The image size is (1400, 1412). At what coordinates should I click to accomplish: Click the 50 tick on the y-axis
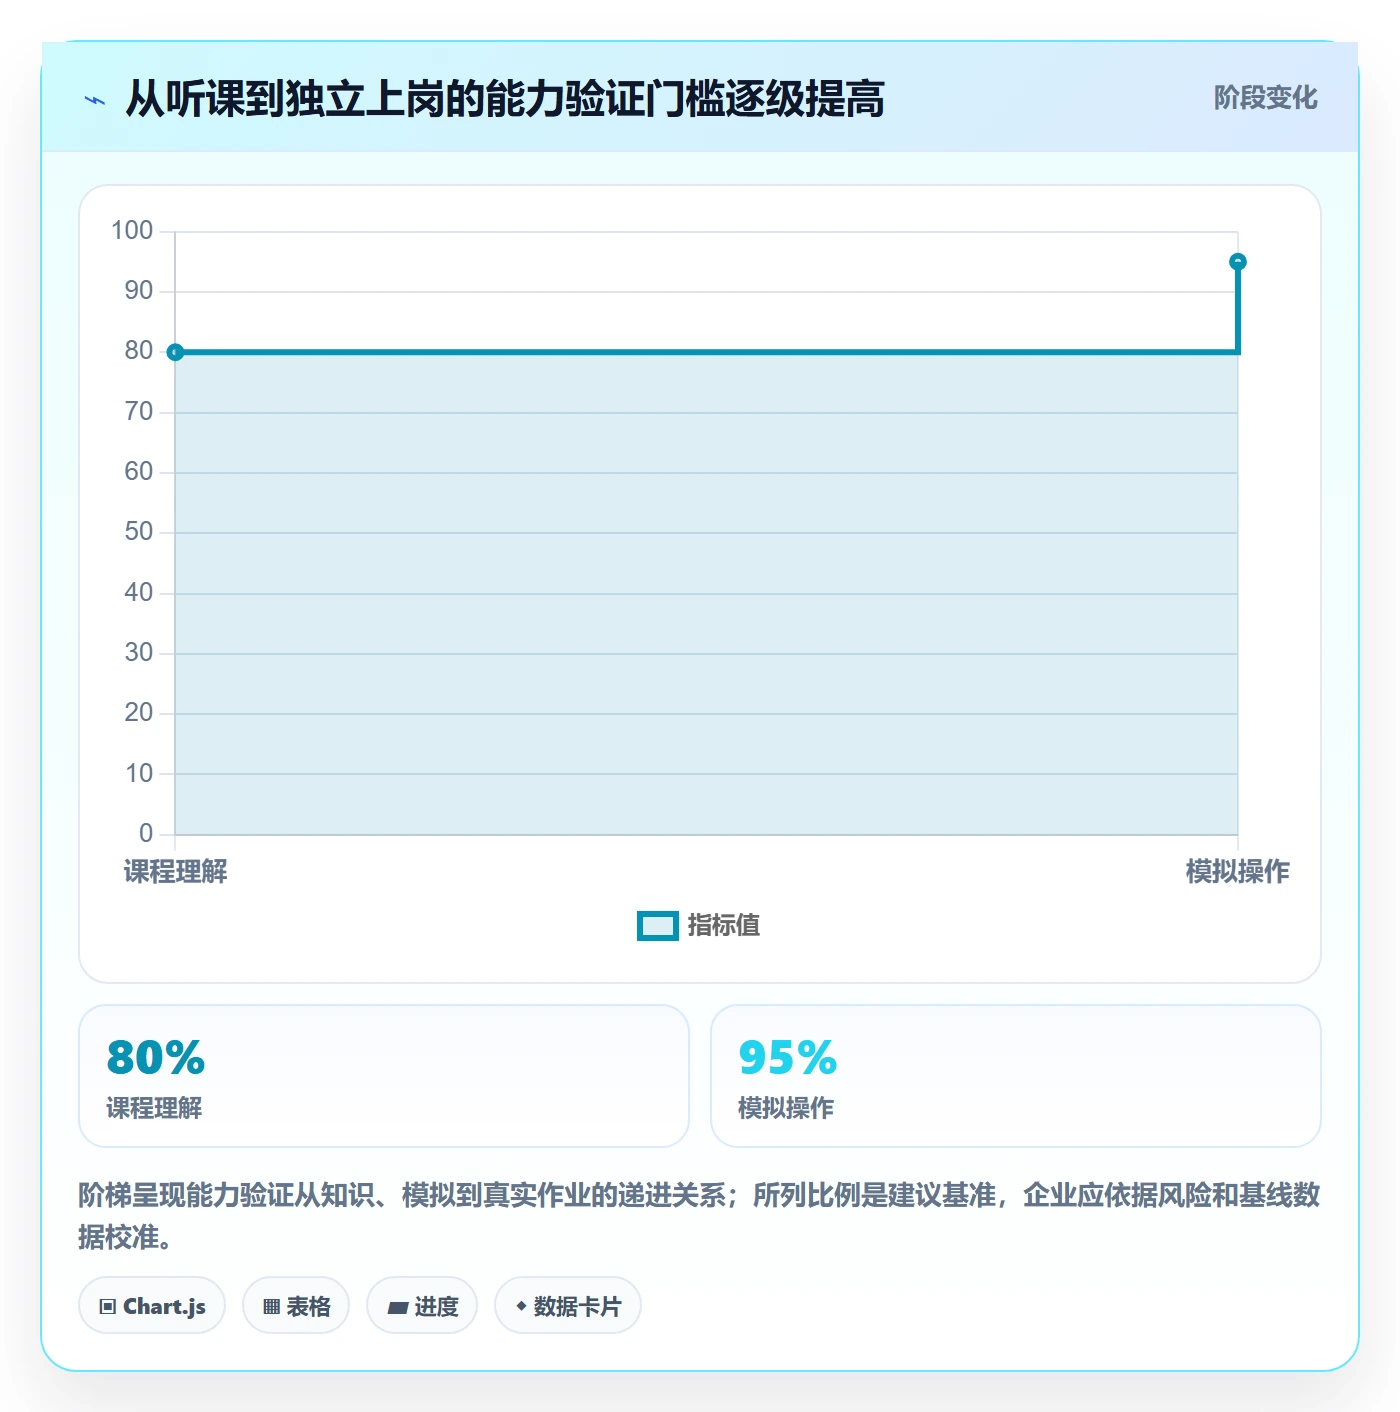click(139, 532)
